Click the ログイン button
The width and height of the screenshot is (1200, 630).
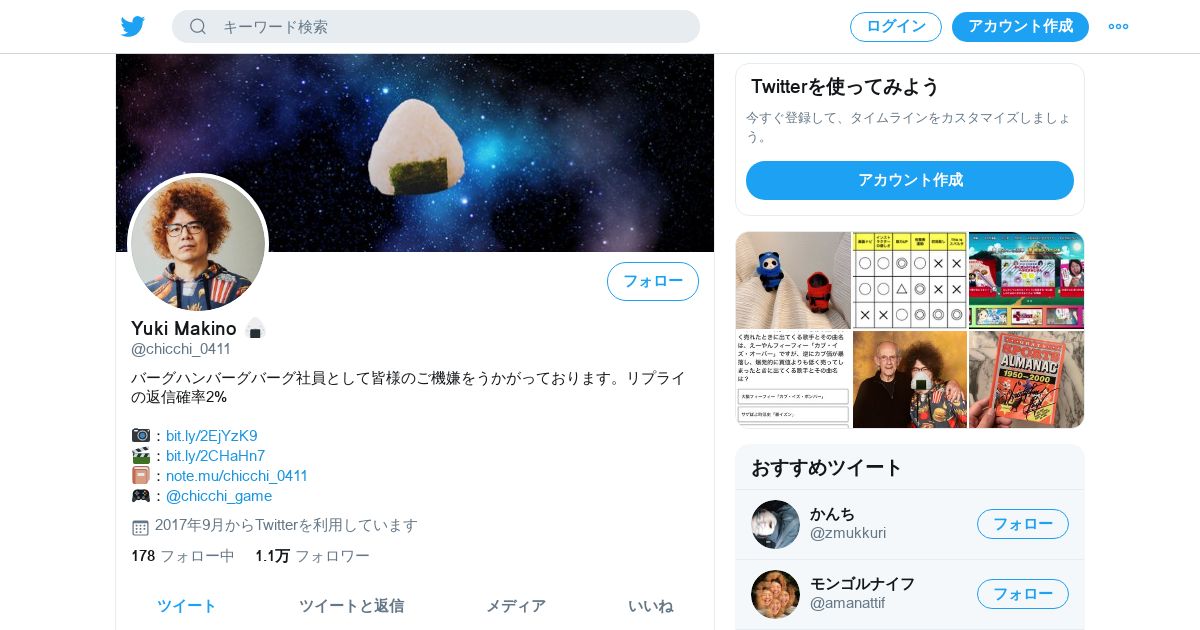tap(896, 27)
